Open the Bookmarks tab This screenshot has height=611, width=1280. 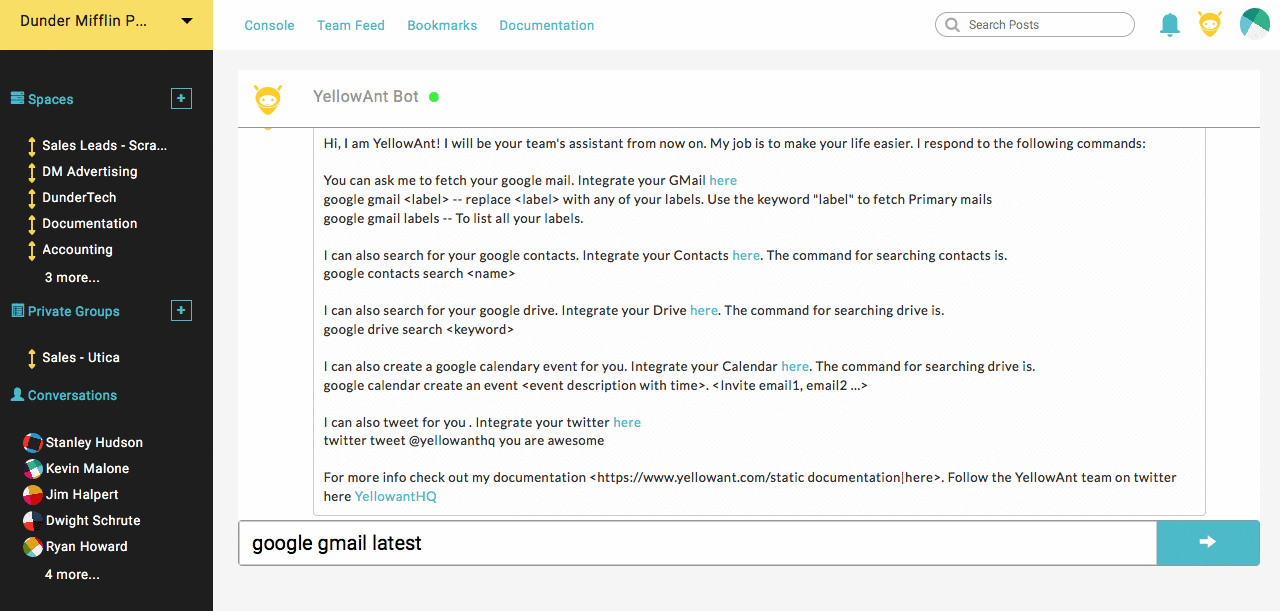[x=442, y=25]
